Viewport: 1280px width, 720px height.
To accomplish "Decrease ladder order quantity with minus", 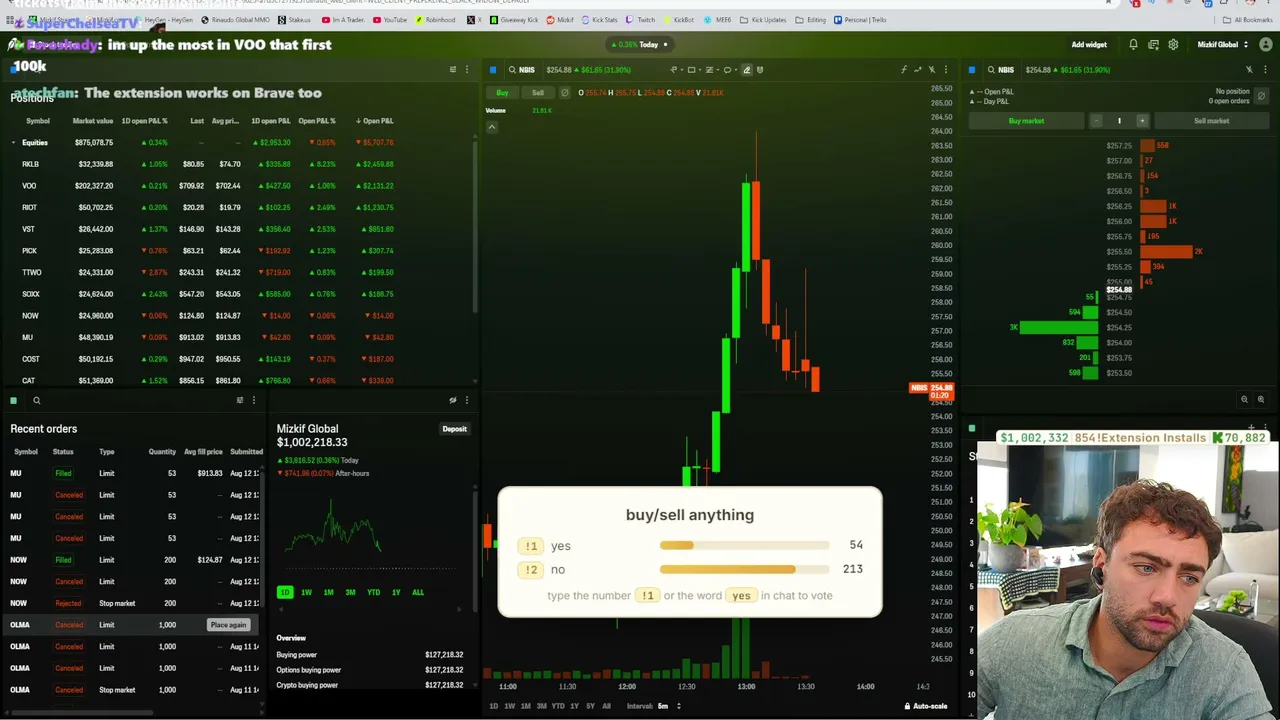I will 1096,121.
